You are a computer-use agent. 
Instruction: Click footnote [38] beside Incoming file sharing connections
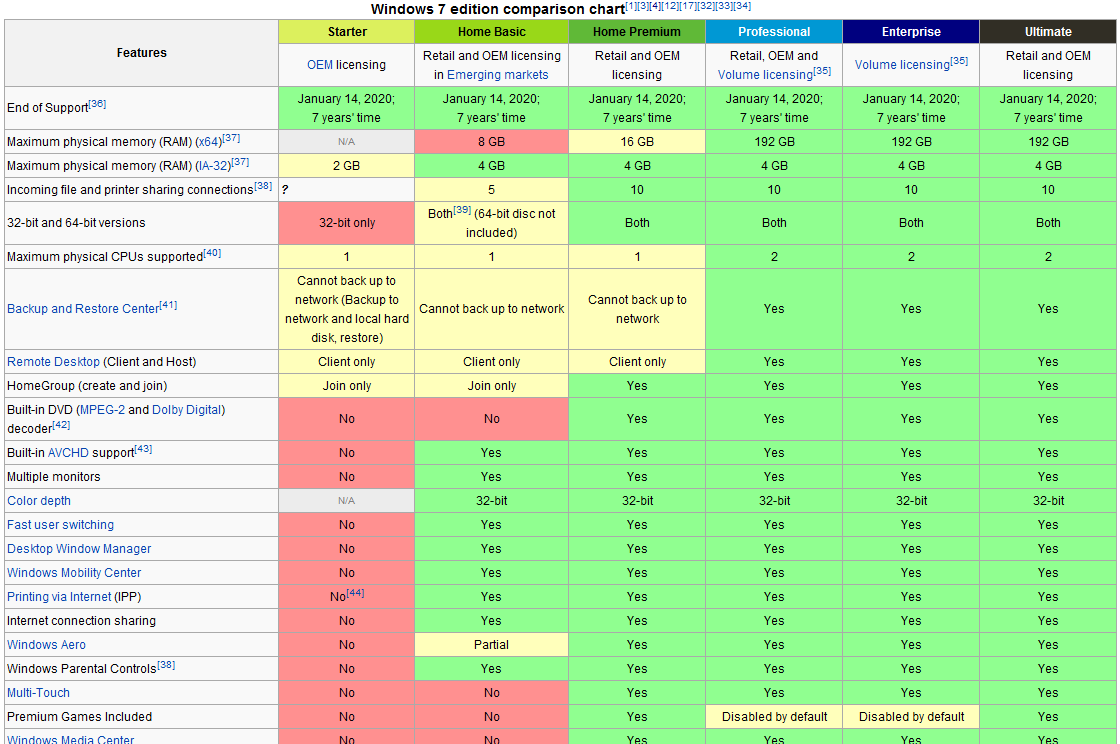(x=263, y=186)
